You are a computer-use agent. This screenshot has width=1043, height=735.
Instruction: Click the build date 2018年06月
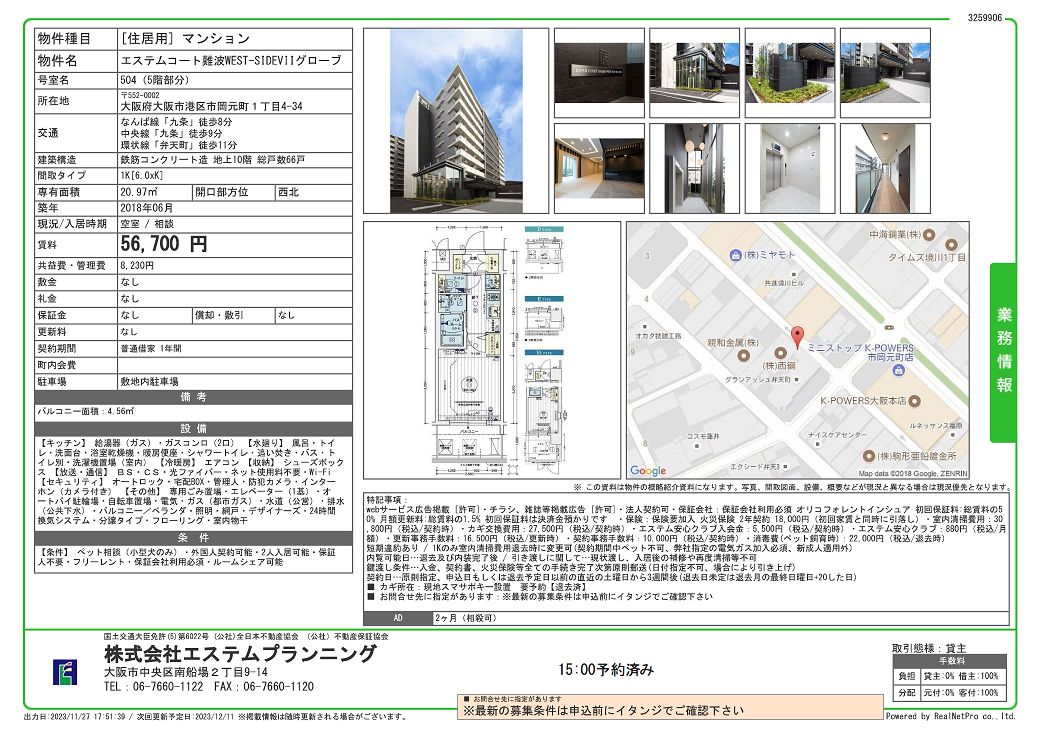tap(146, 208)
